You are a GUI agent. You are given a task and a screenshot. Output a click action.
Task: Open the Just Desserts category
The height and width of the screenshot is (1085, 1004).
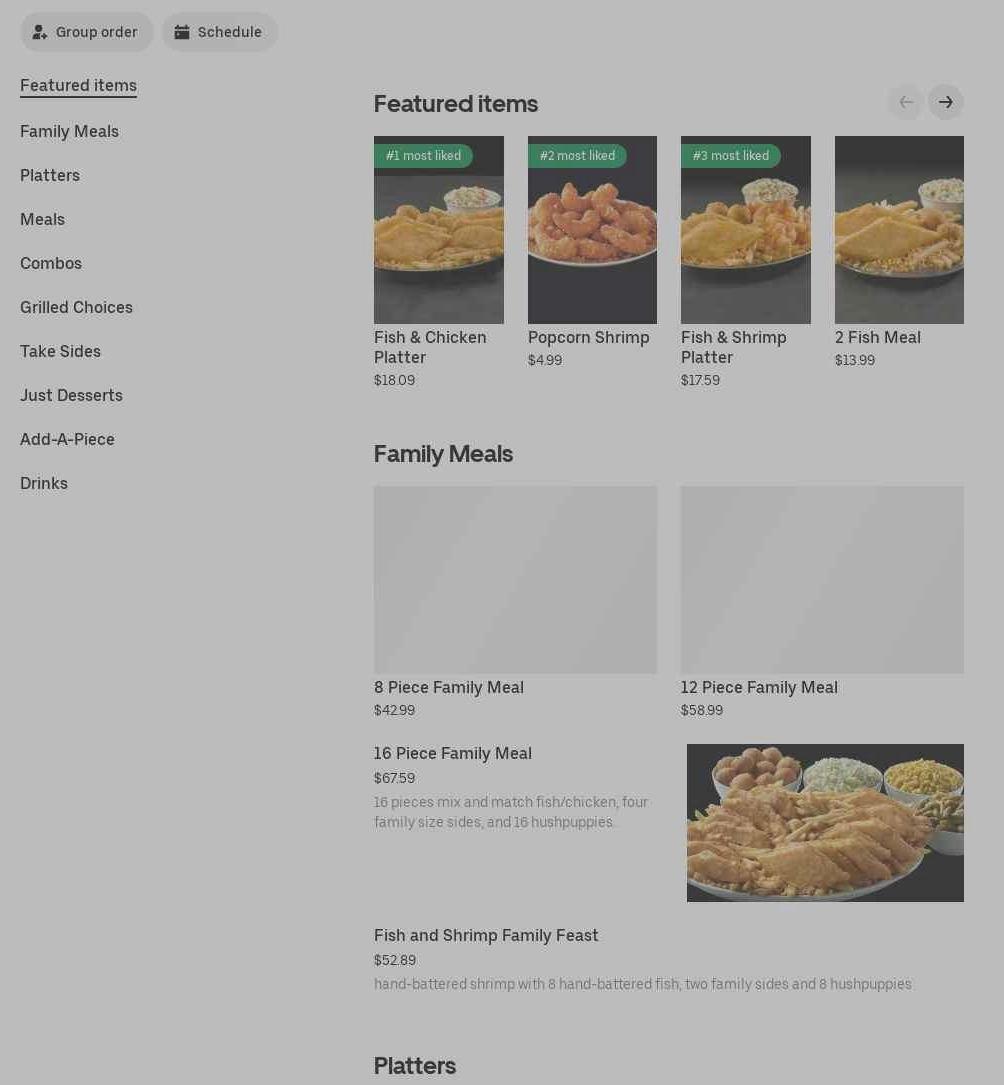point(71,395)
